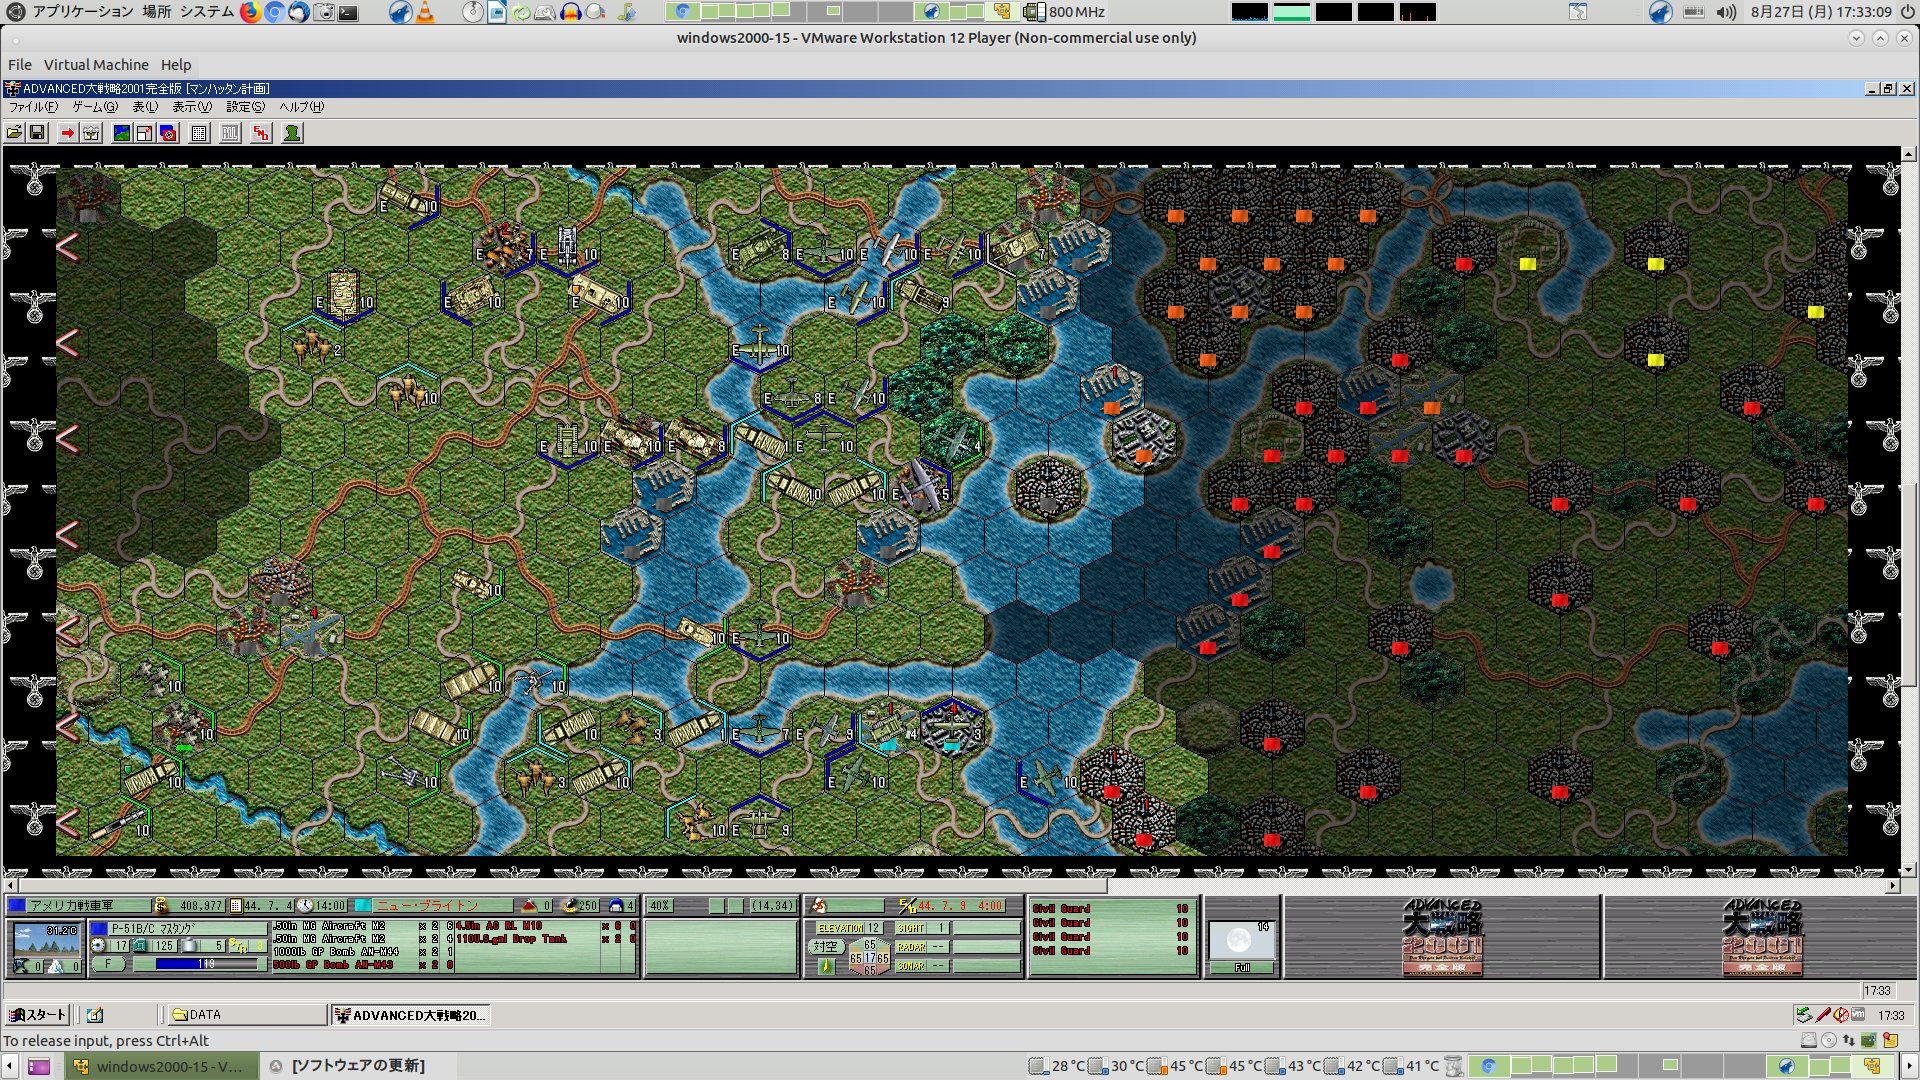Click the first Civil Guard list entry
1920x1080 pixels.
pyautogui.click(x=1110, y=909)
